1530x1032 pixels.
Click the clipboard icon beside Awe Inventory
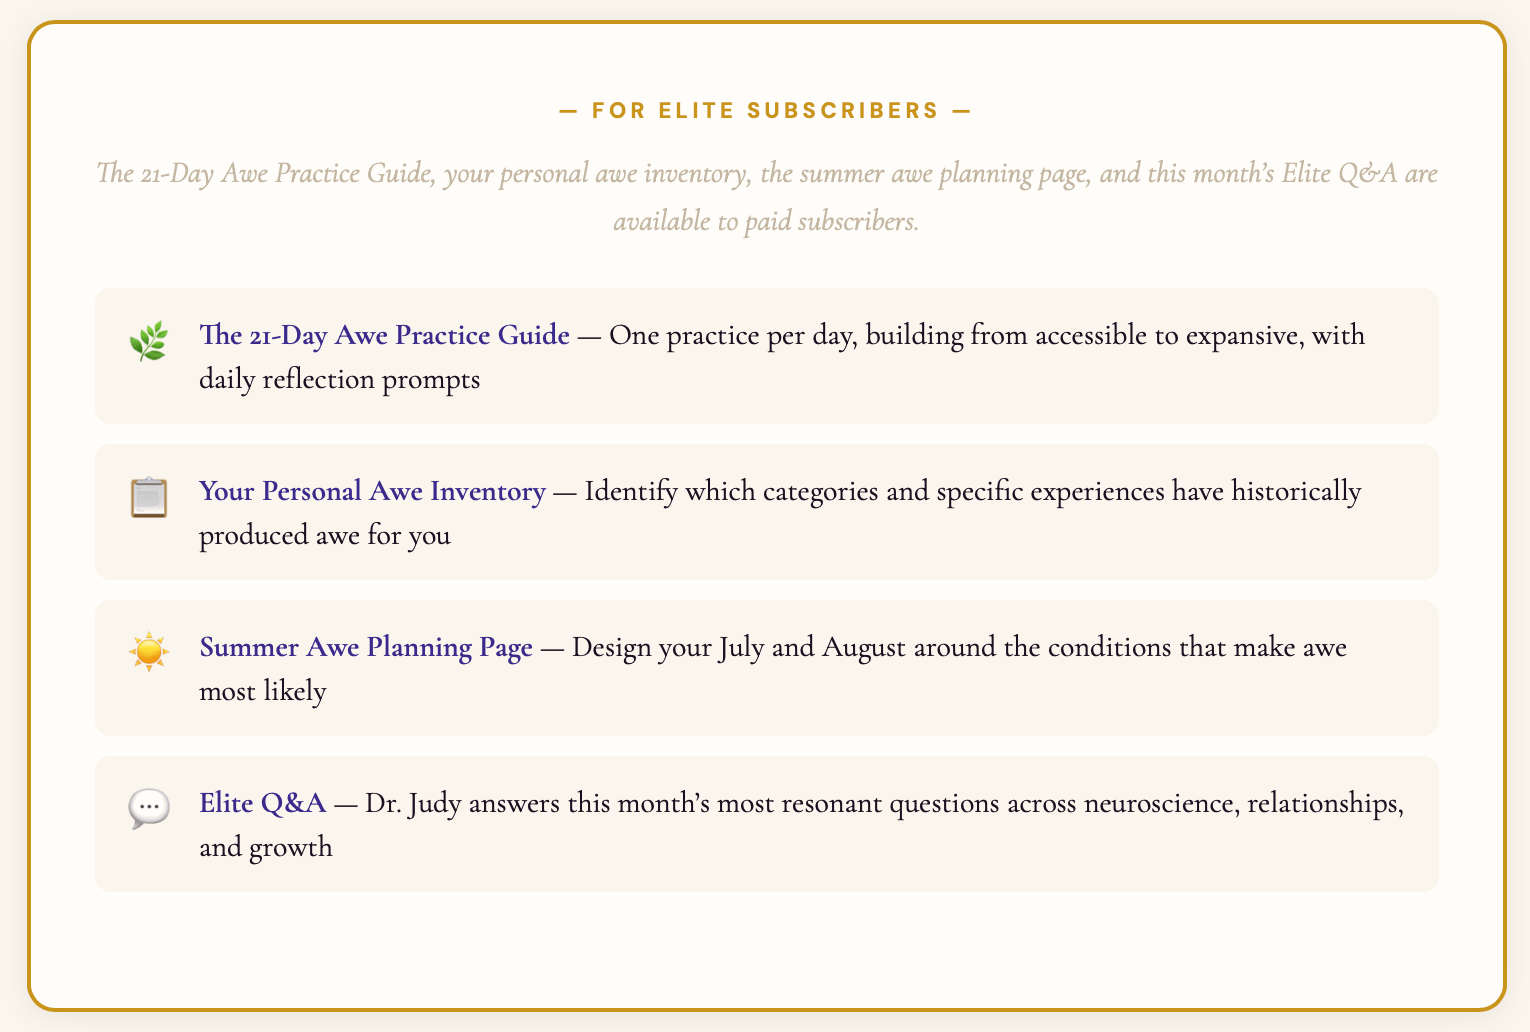(148, 498)
